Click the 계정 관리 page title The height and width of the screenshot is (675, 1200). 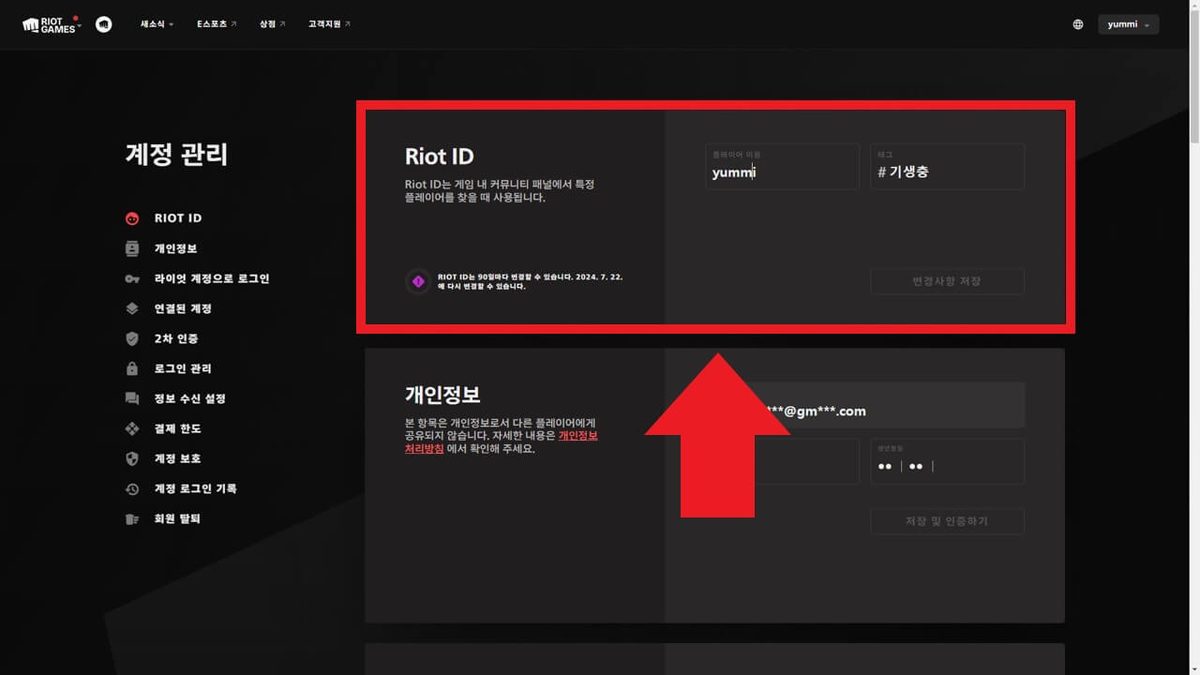(x=177, y=154)
